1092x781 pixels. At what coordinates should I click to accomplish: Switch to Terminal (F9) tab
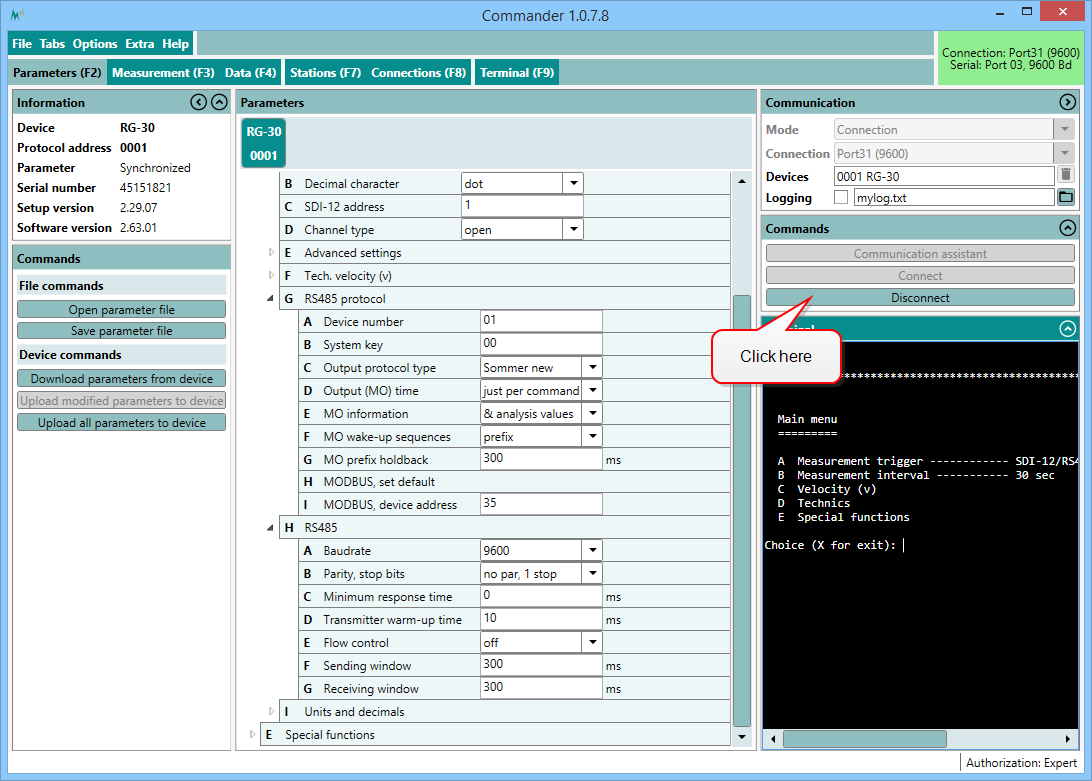[x=517, y=72]
